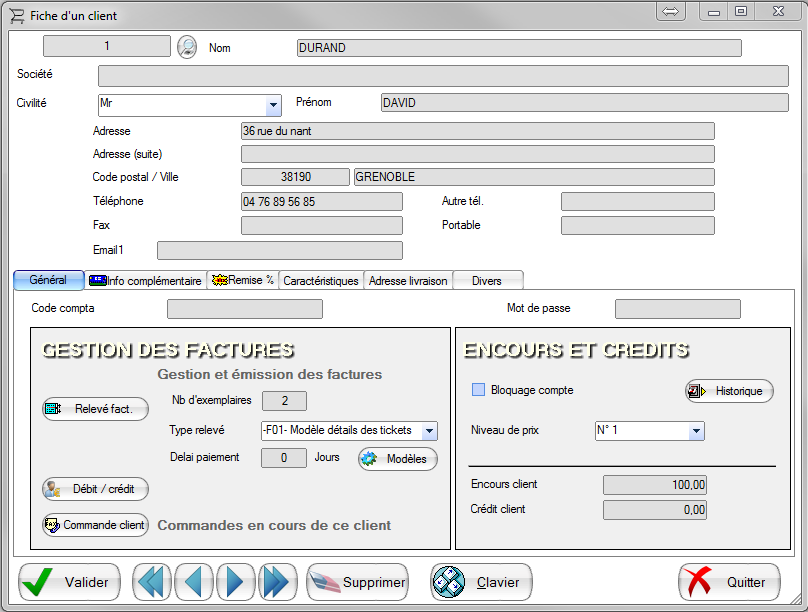The image size is (808, 612).
Task: Go to the previous client record
Action: tap(194, 582)
